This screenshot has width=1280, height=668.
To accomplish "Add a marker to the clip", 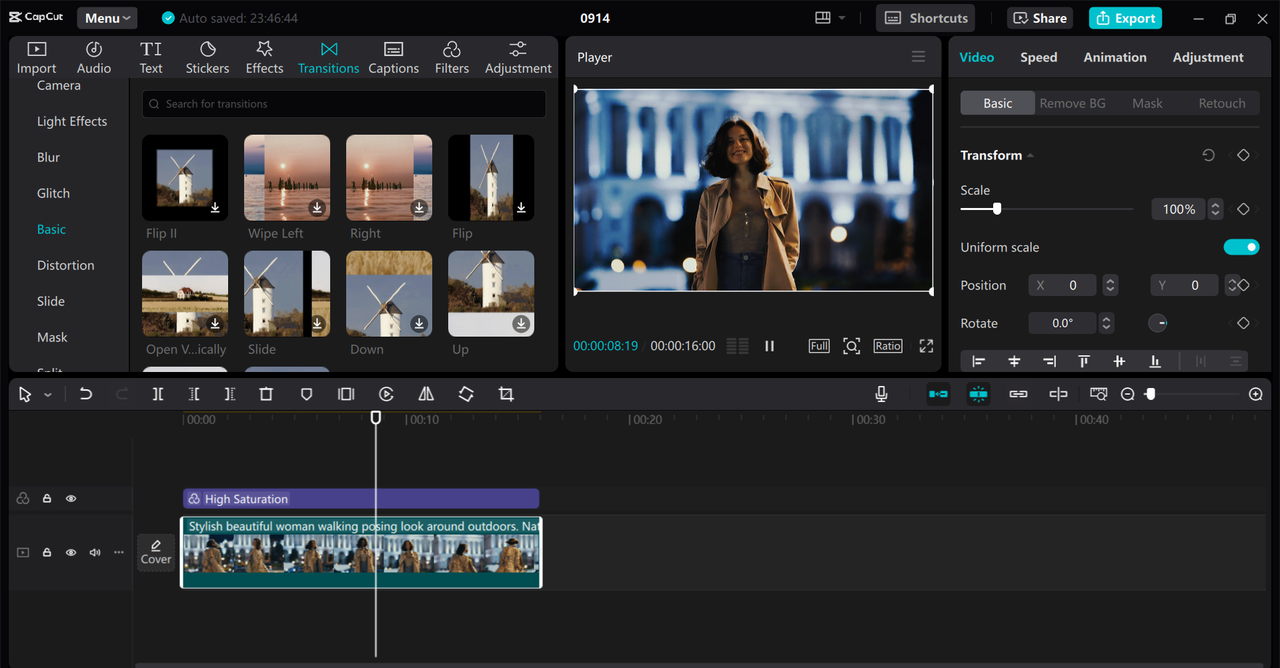I will coord(307,394).
